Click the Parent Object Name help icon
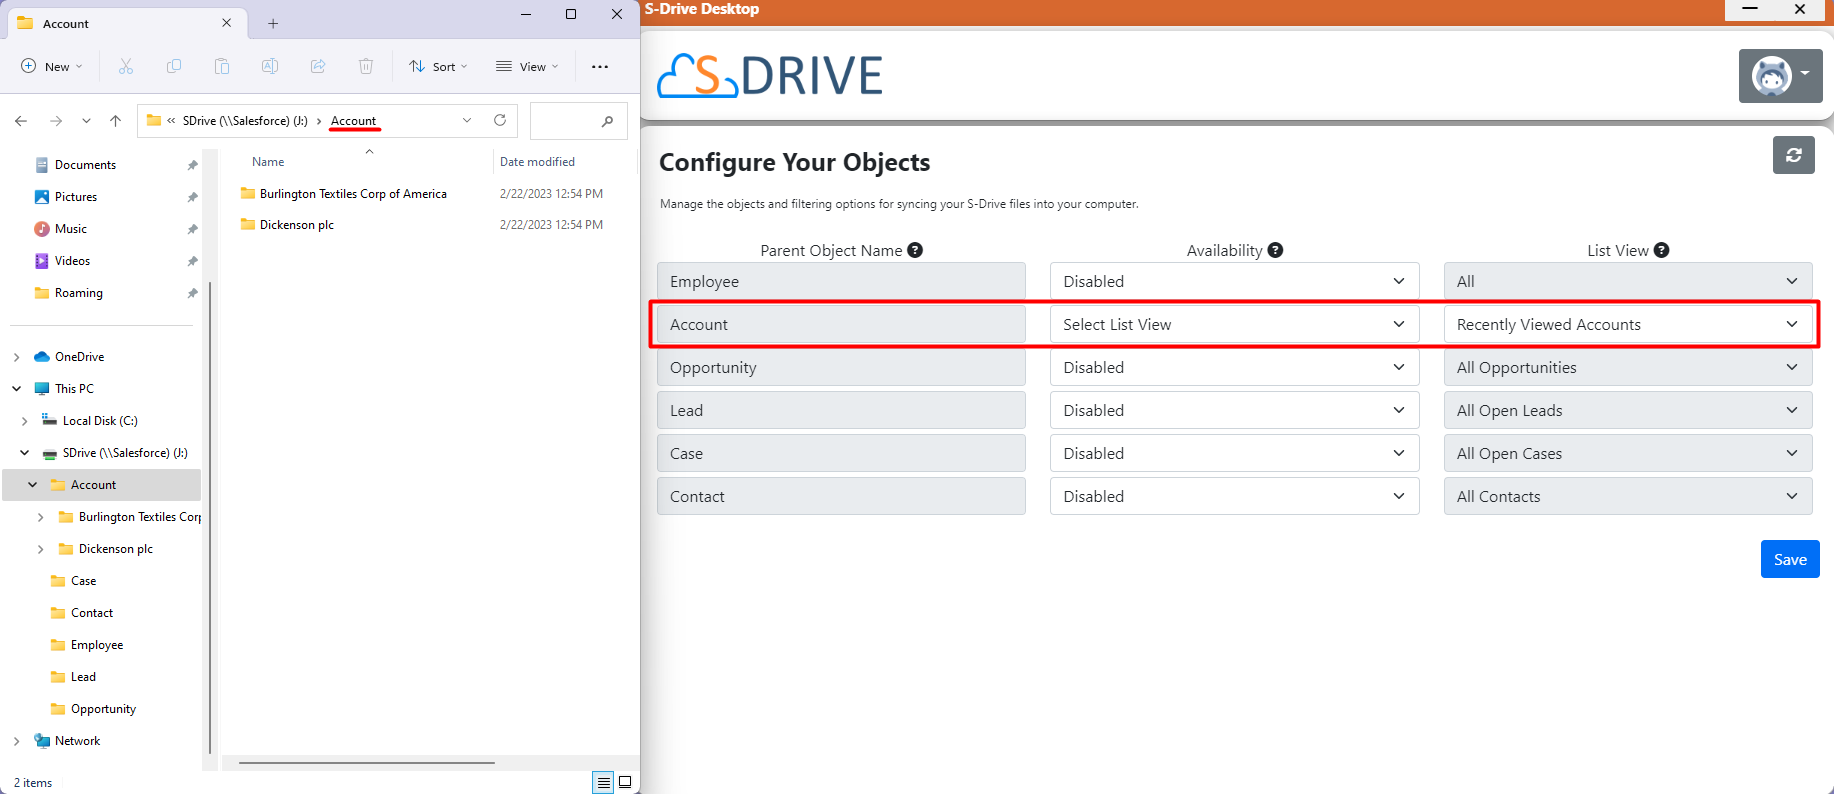Viewport: 1834px width, 794px height. click(x=915, y=250)
